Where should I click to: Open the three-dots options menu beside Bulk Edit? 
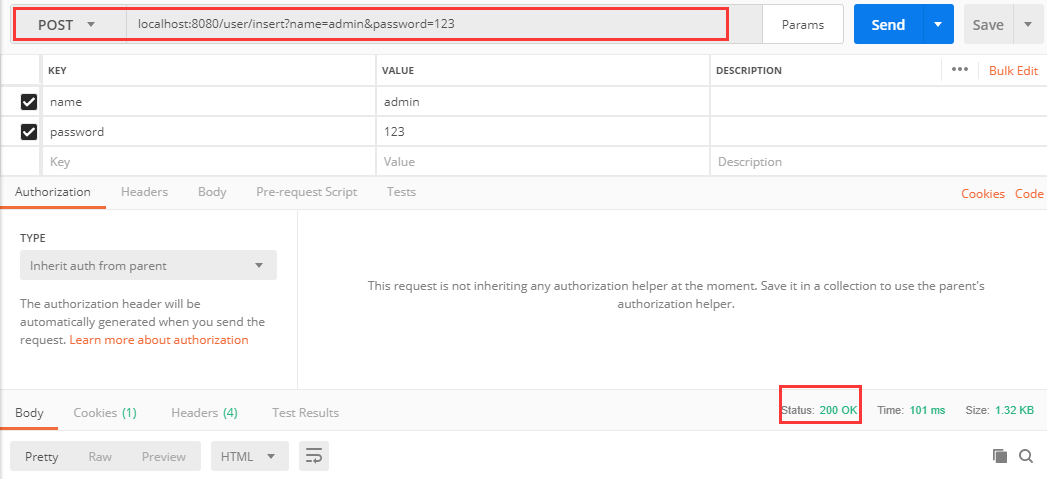(960, 69)
